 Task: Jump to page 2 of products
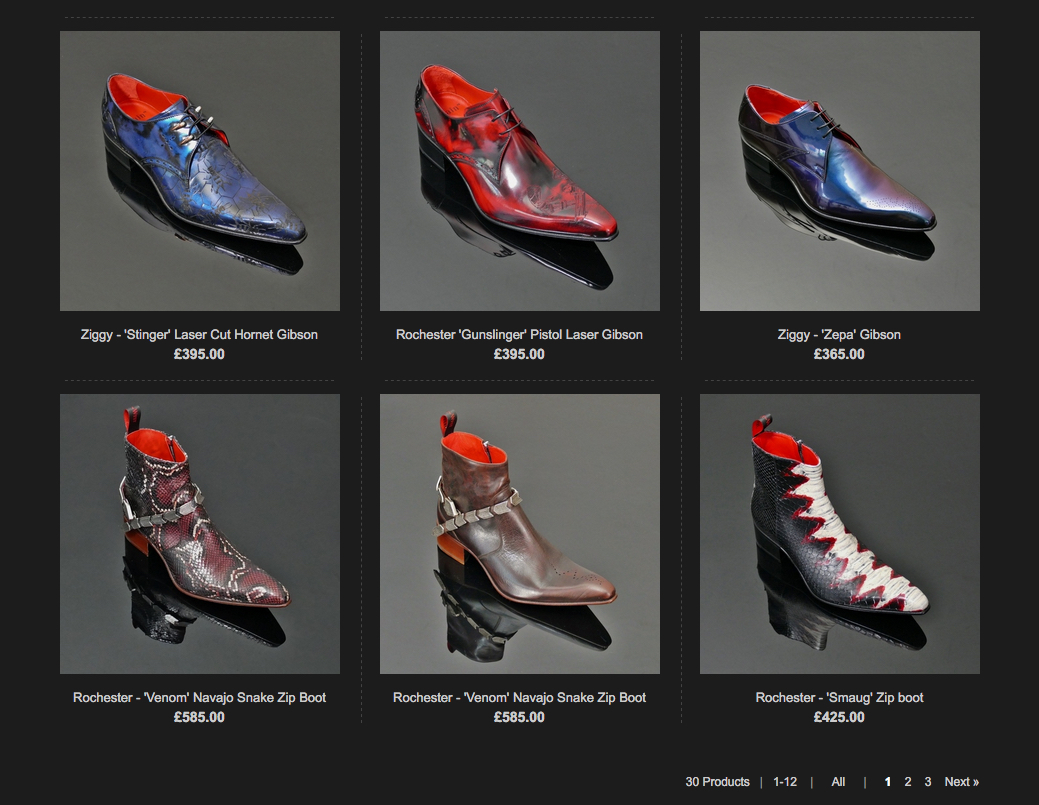coord(908,782)
